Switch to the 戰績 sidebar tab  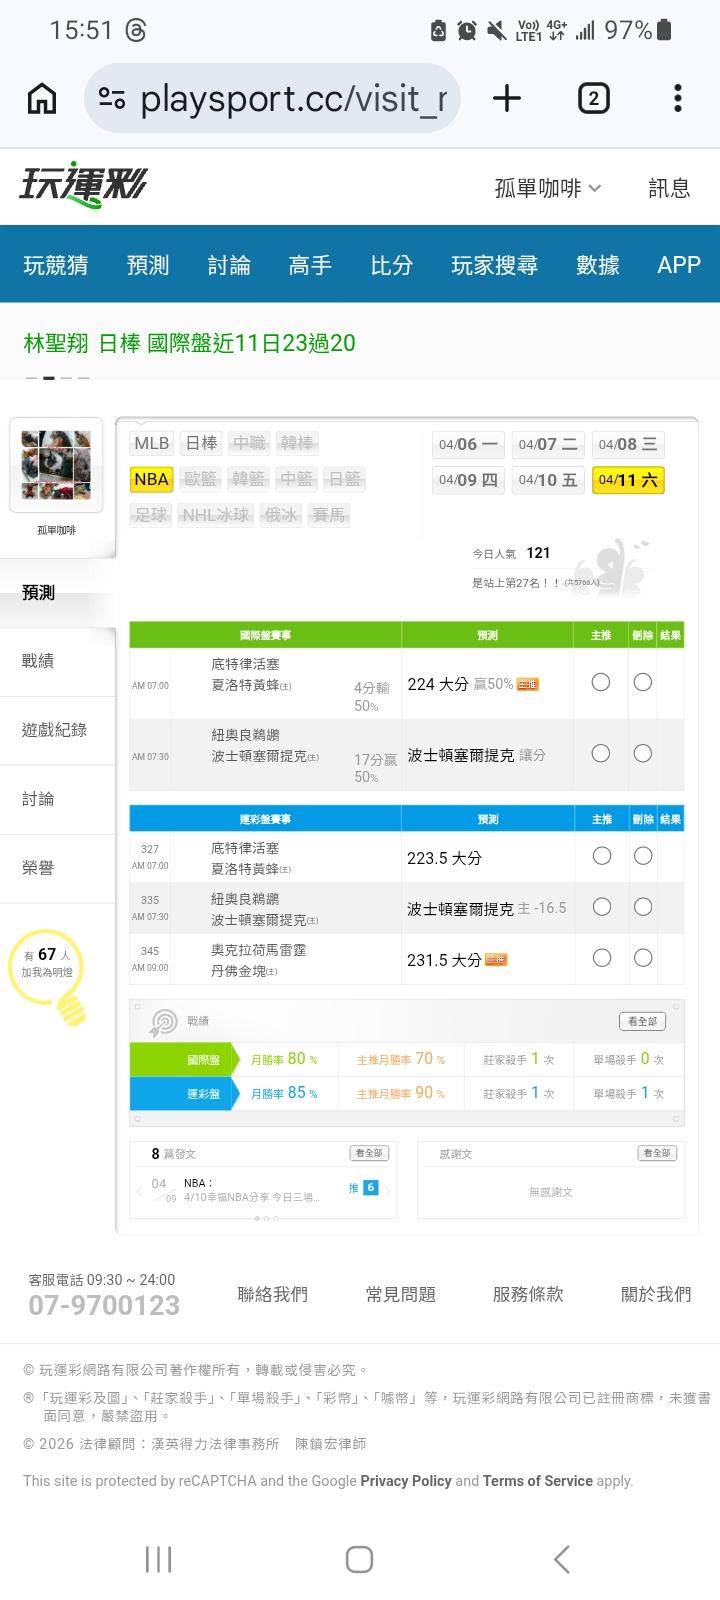click(x=38, y=661)
